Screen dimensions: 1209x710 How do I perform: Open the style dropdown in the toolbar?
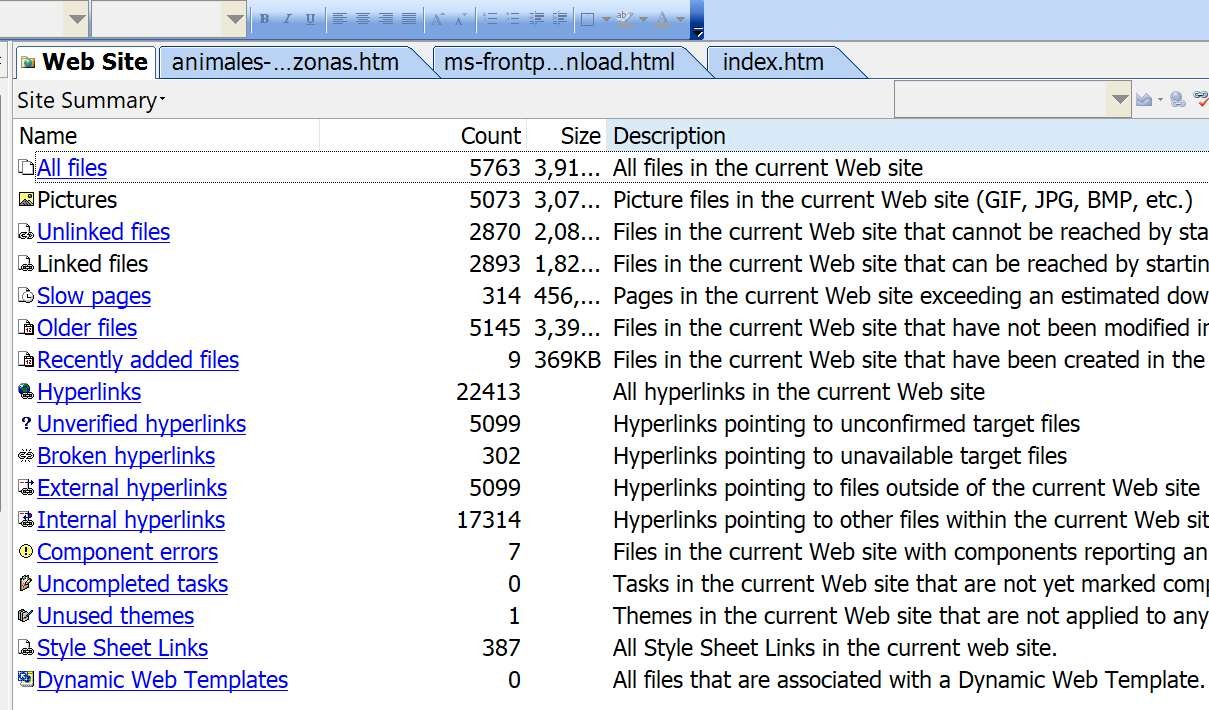[77, 19]
